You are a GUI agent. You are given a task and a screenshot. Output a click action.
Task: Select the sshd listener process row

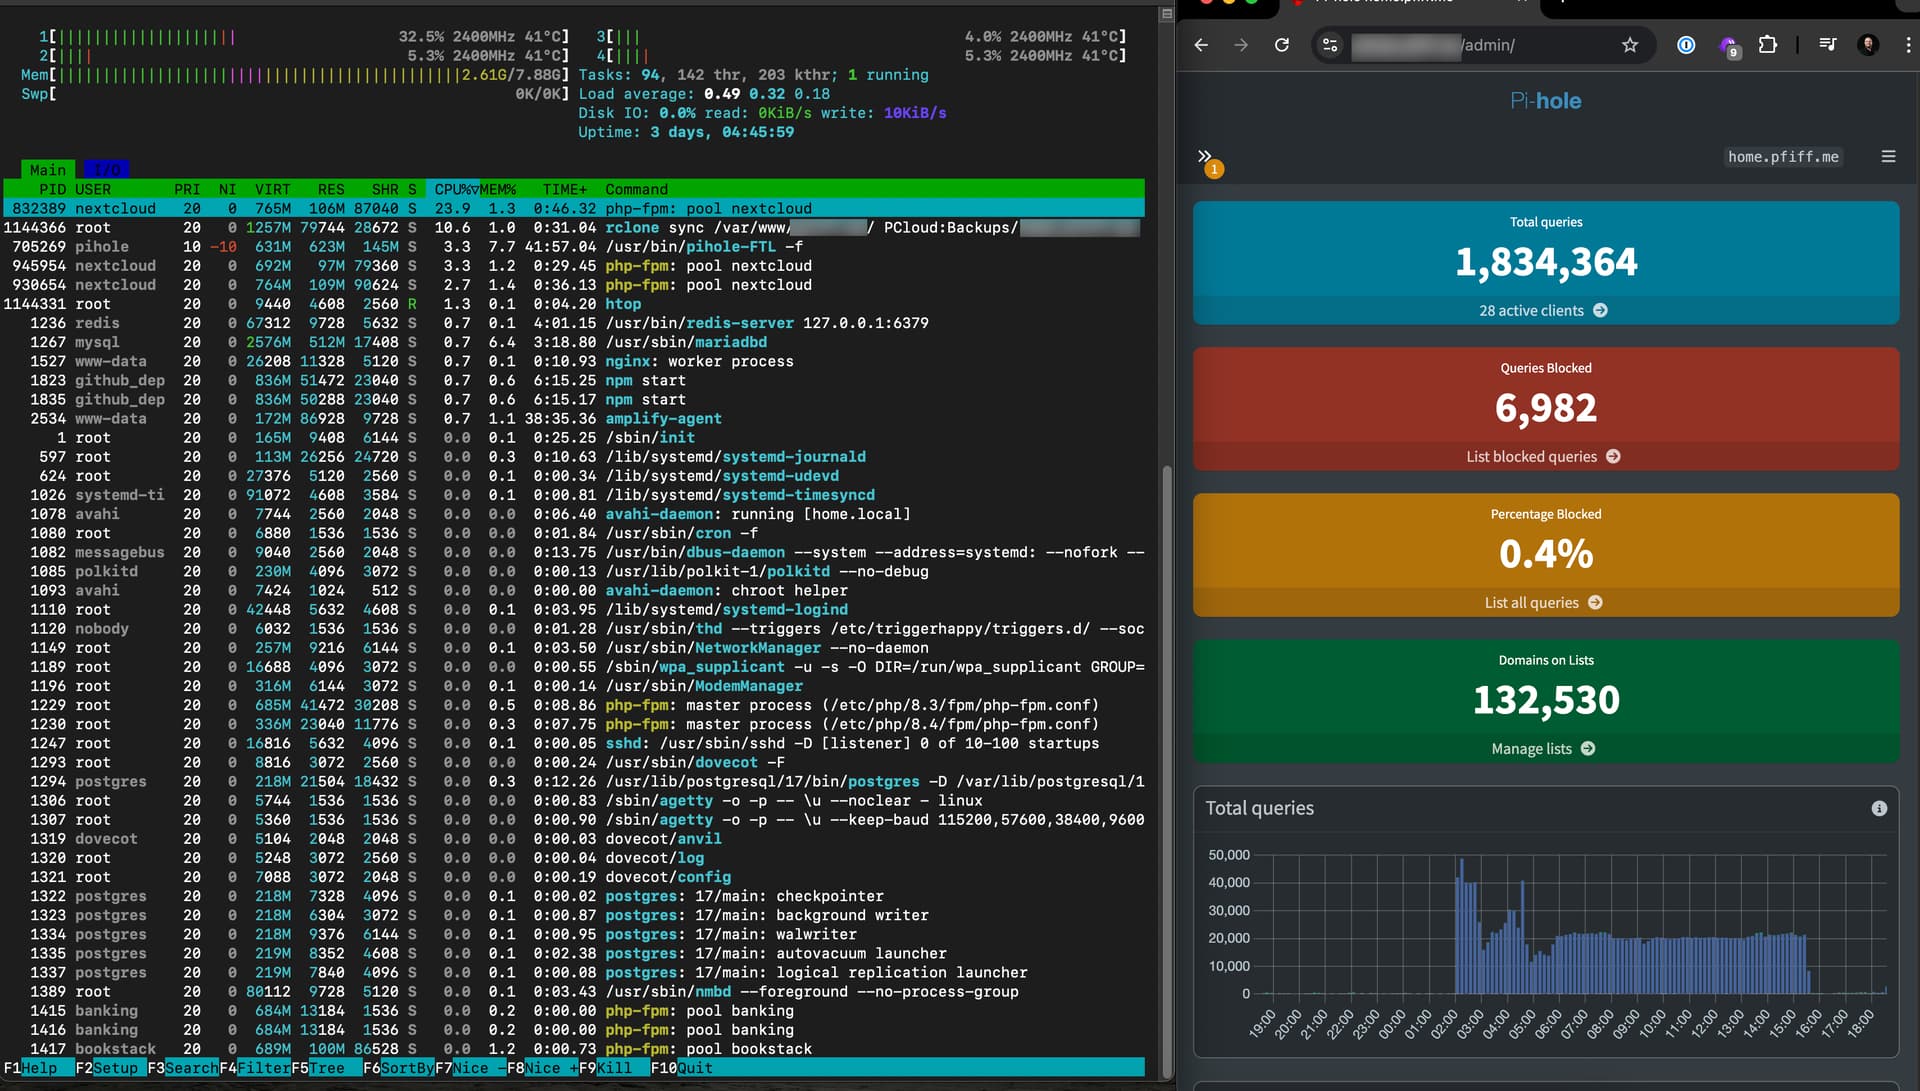tap(573, 743)
